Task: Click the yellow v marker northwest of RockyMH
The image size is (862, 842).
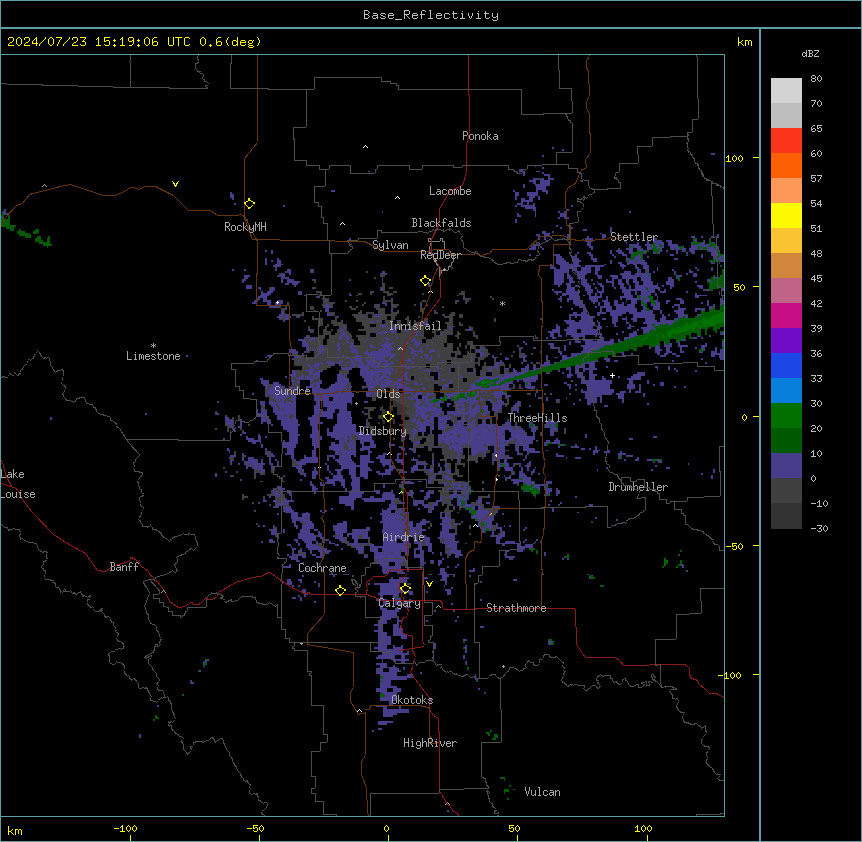Action: [175, 184]
